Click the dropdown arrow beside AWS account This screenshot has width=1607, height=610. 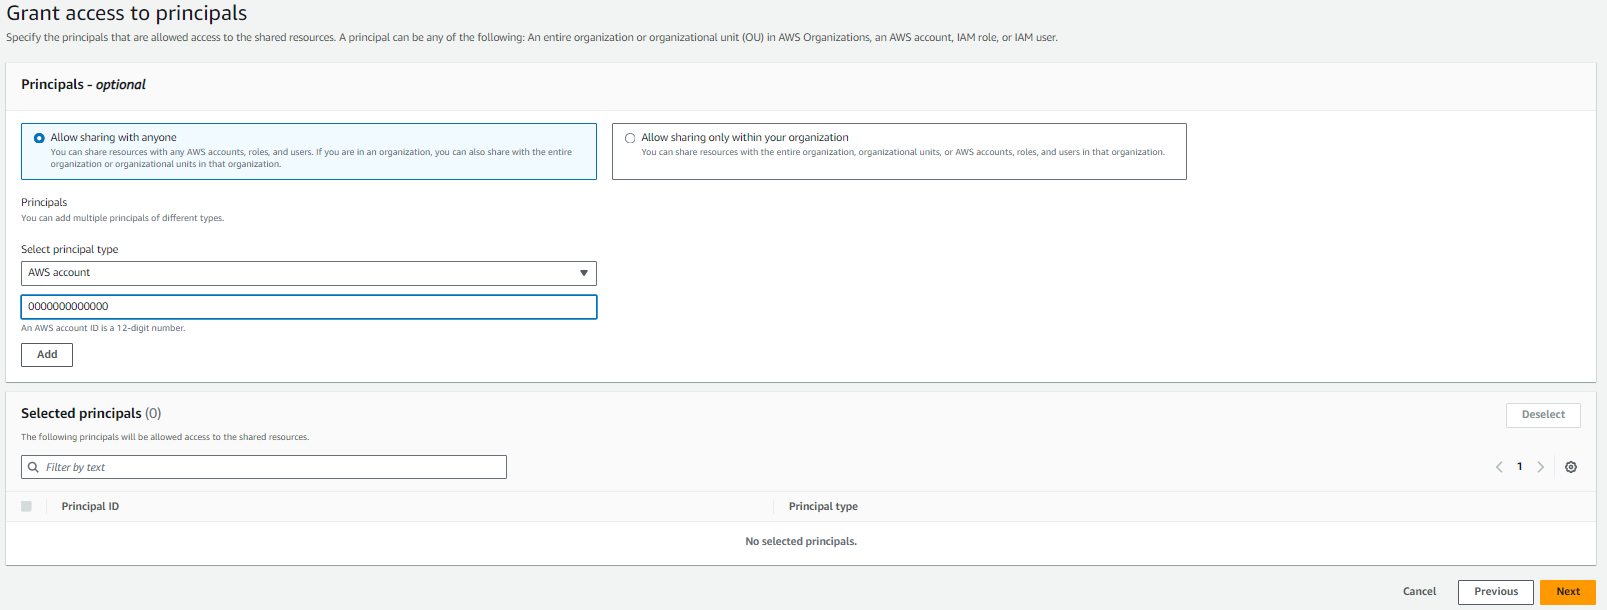point(584,273)
